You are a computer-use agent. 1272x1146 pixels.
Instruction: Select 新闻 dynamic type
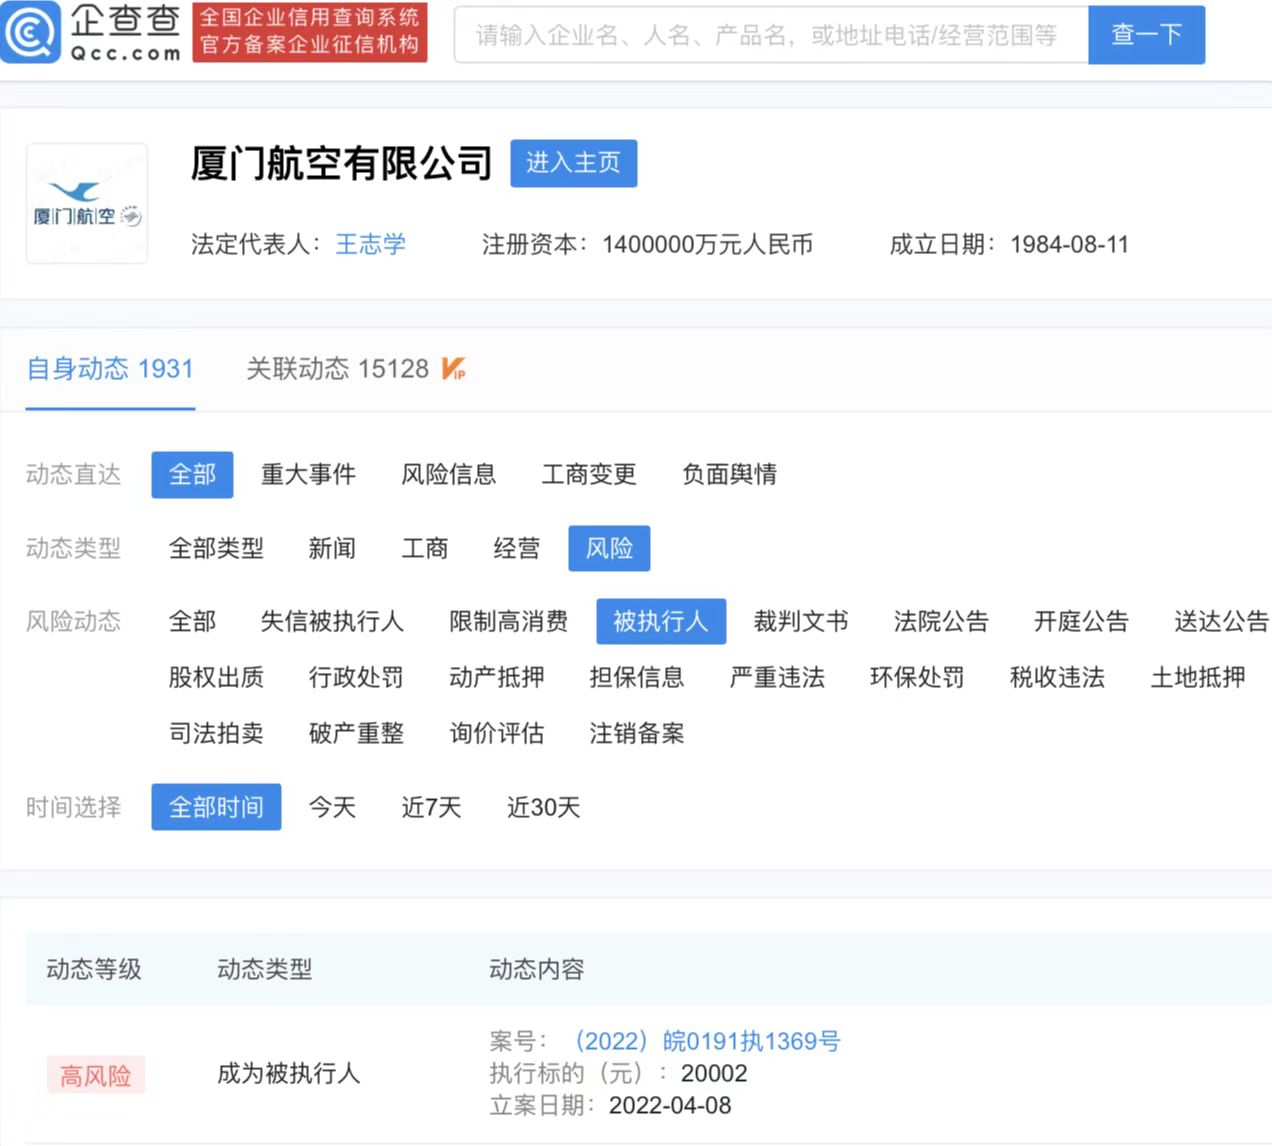pos(332,548)
